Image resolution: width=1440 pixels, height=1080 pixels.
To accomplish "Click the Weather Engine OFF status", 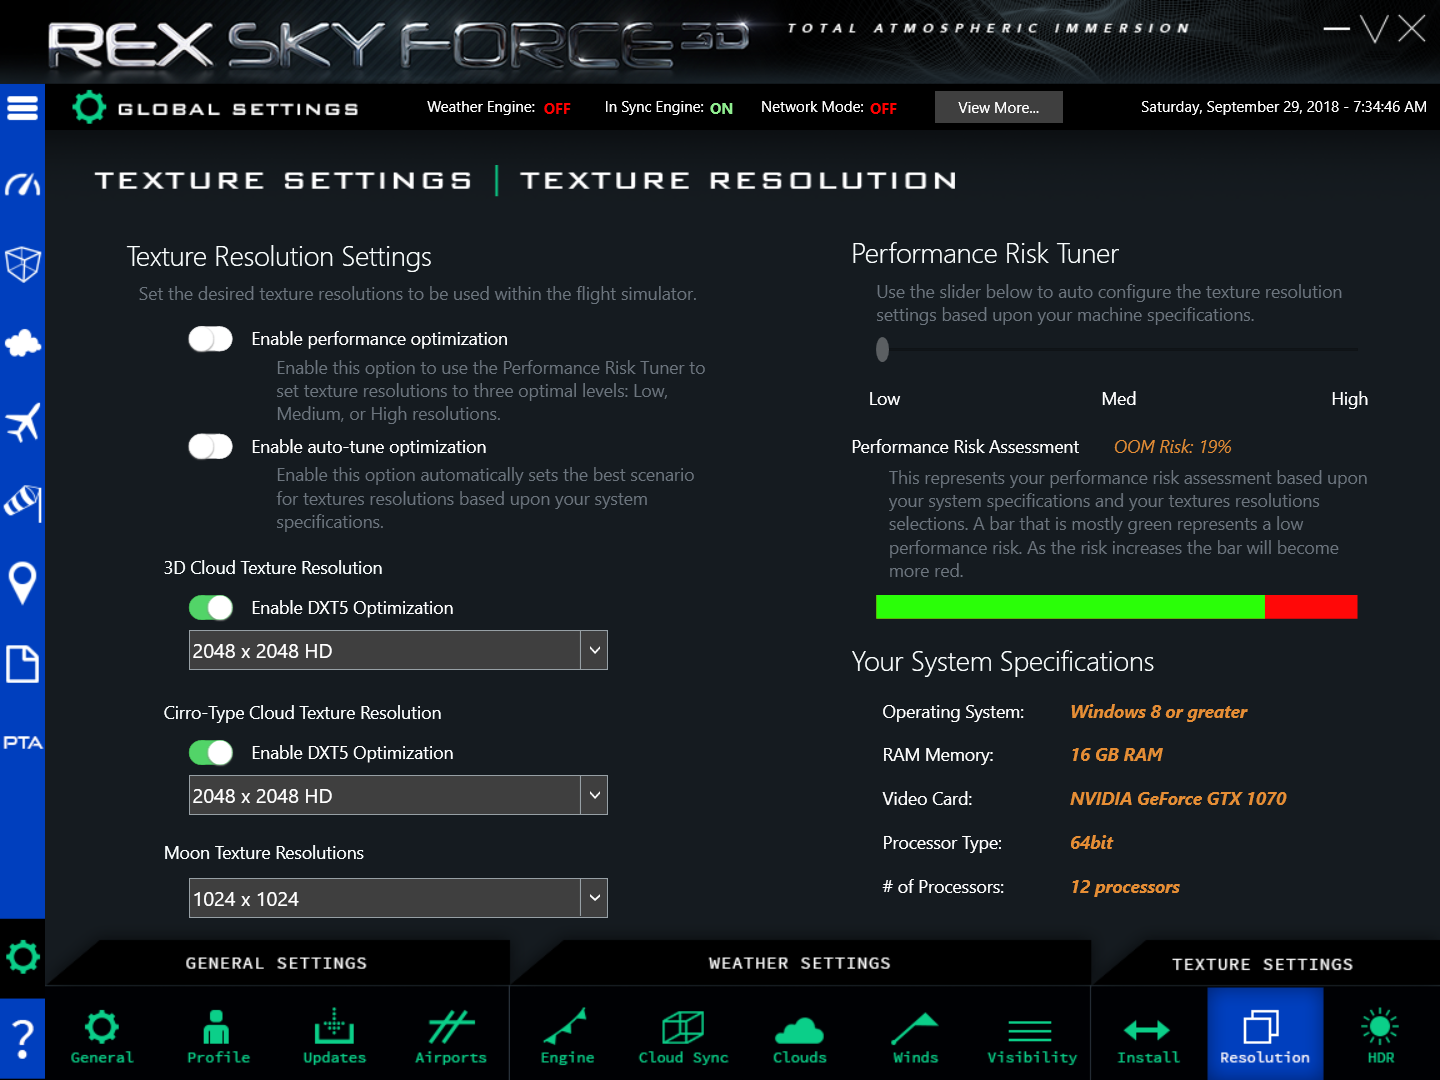I will (557, 108).
